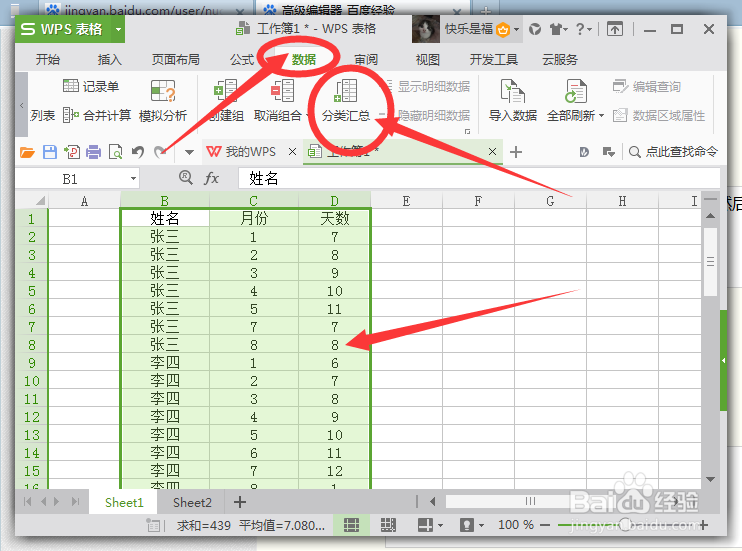This screenshot has width=742, height=551.
Task: Switch to Sheet2 worksheet tab
Action: tap(192, 502)
